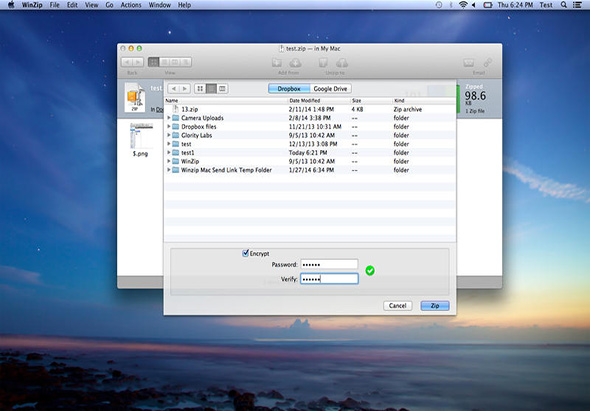590x411 pixels.
Task: Click Add from cloud icon in WinZip toolbar
Action: [296, 62]
